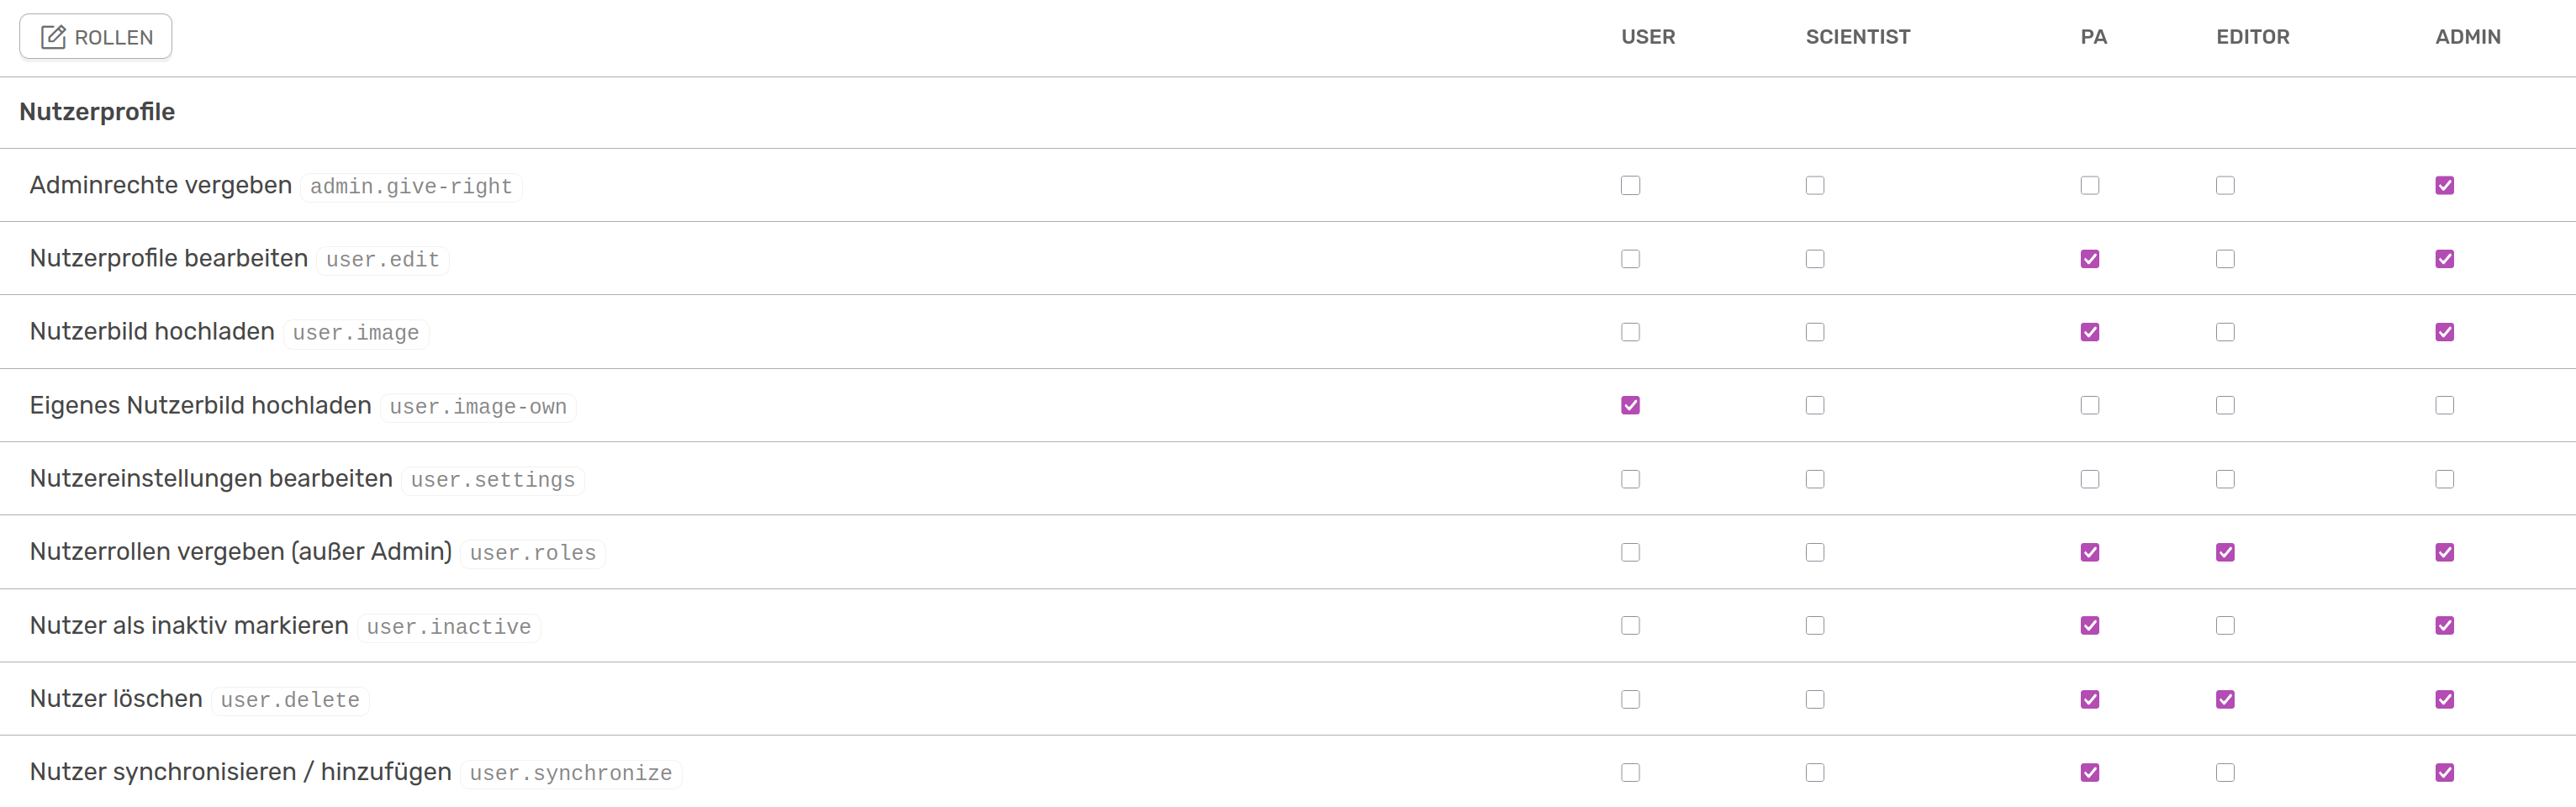The image size is (2576, 807).
Task: Uncheck EDITOR for Nutzerrollen vergeben
Action: pos(2224,552)
